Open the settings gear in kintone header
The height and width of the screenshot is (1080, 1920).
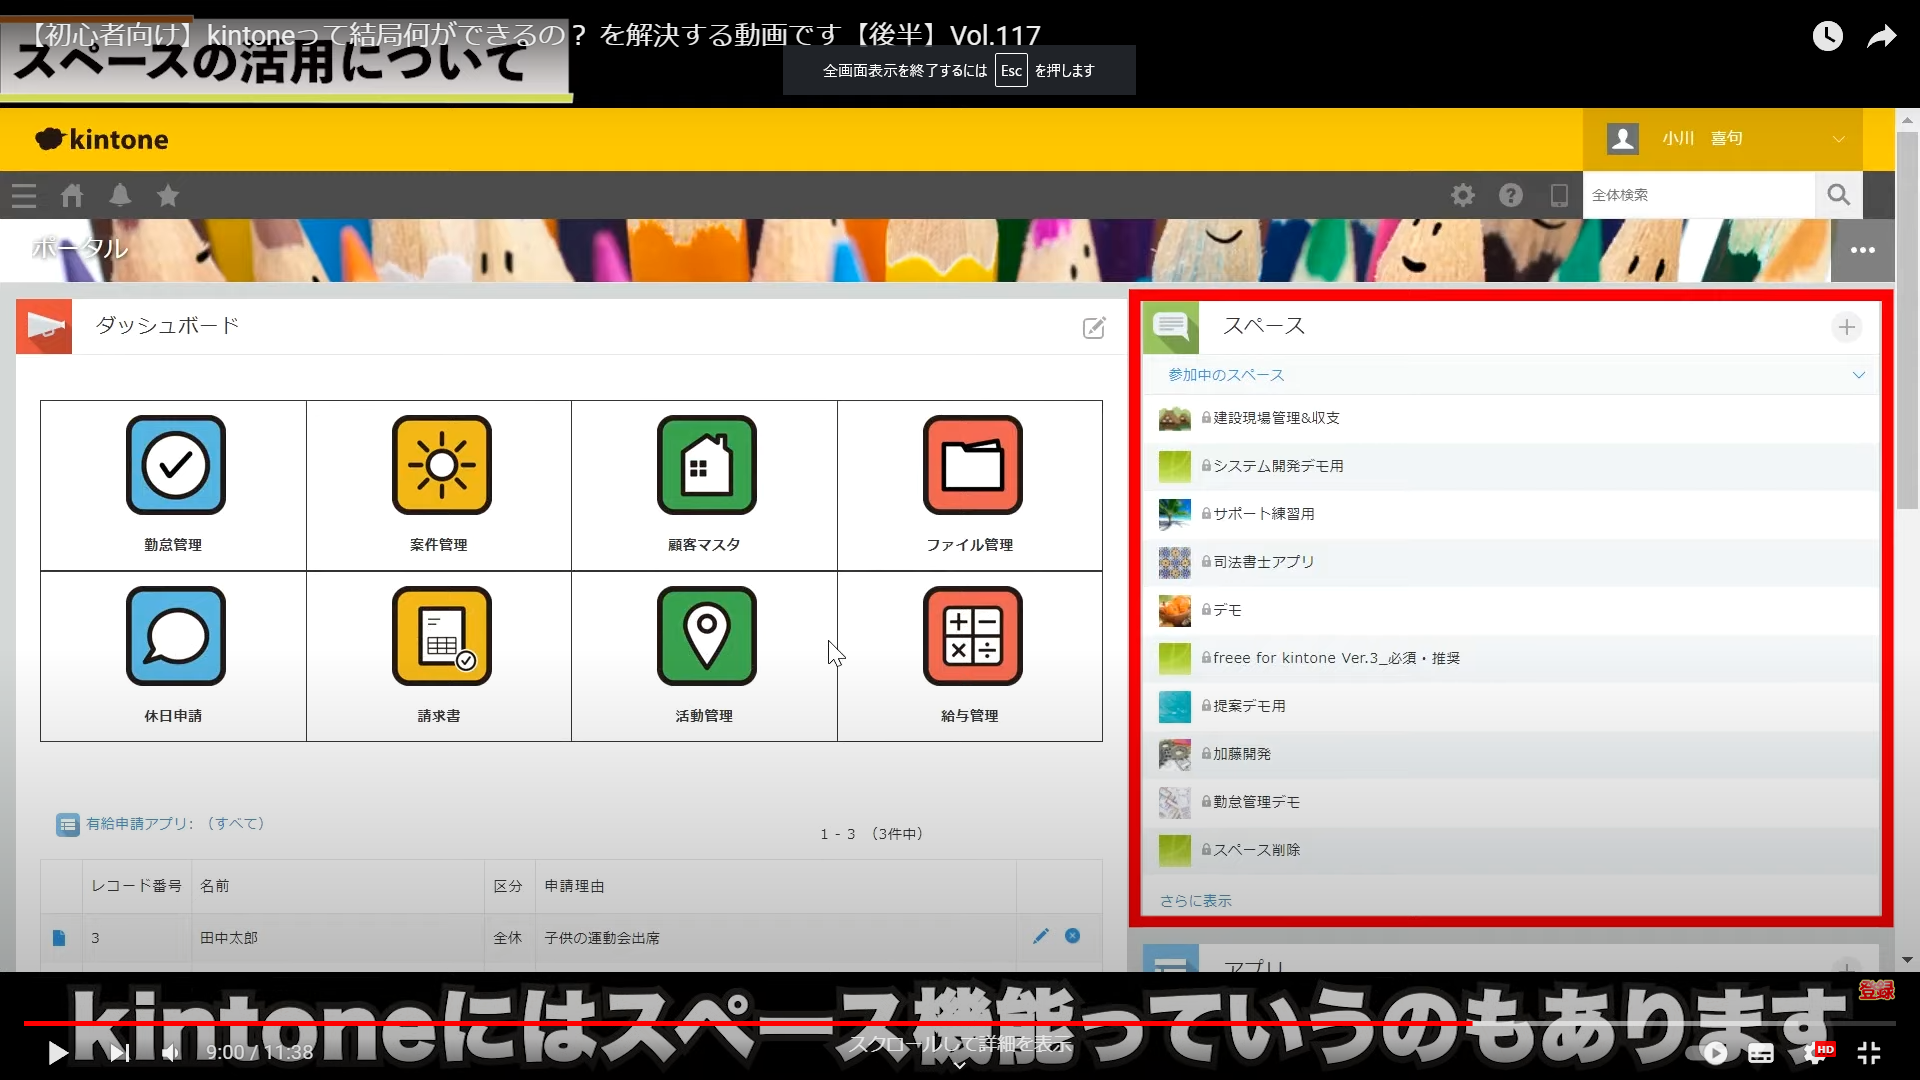click(1462, 196)
